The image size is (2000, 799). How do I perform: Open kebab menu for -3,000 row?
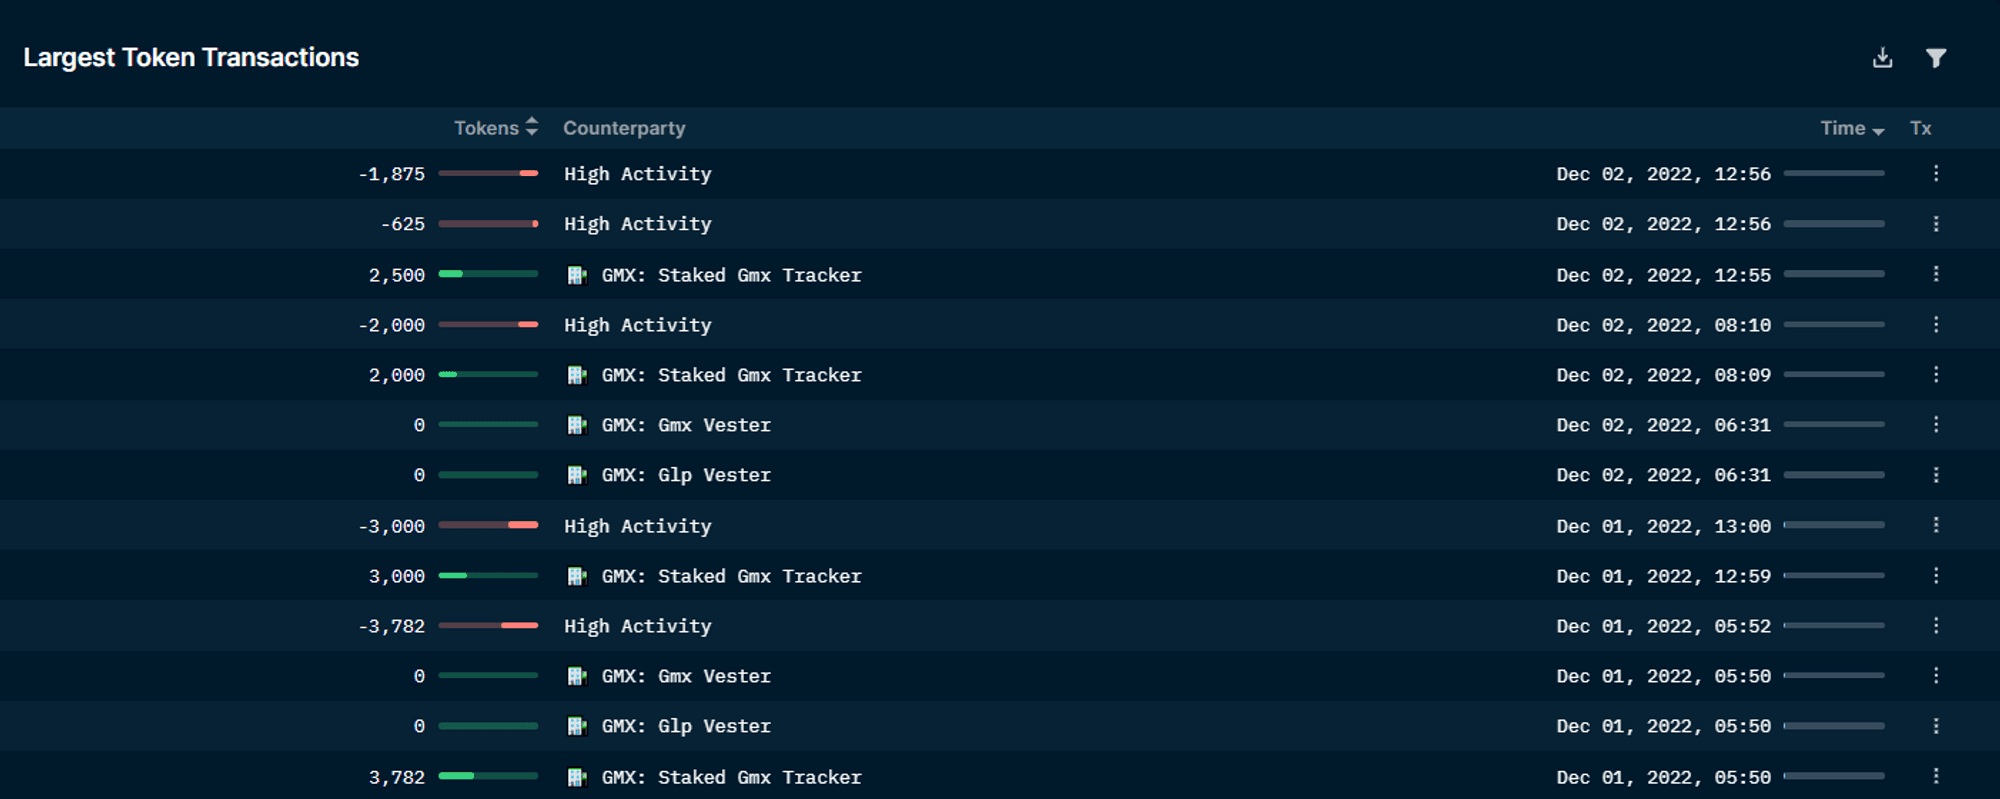click(1936, 525)
